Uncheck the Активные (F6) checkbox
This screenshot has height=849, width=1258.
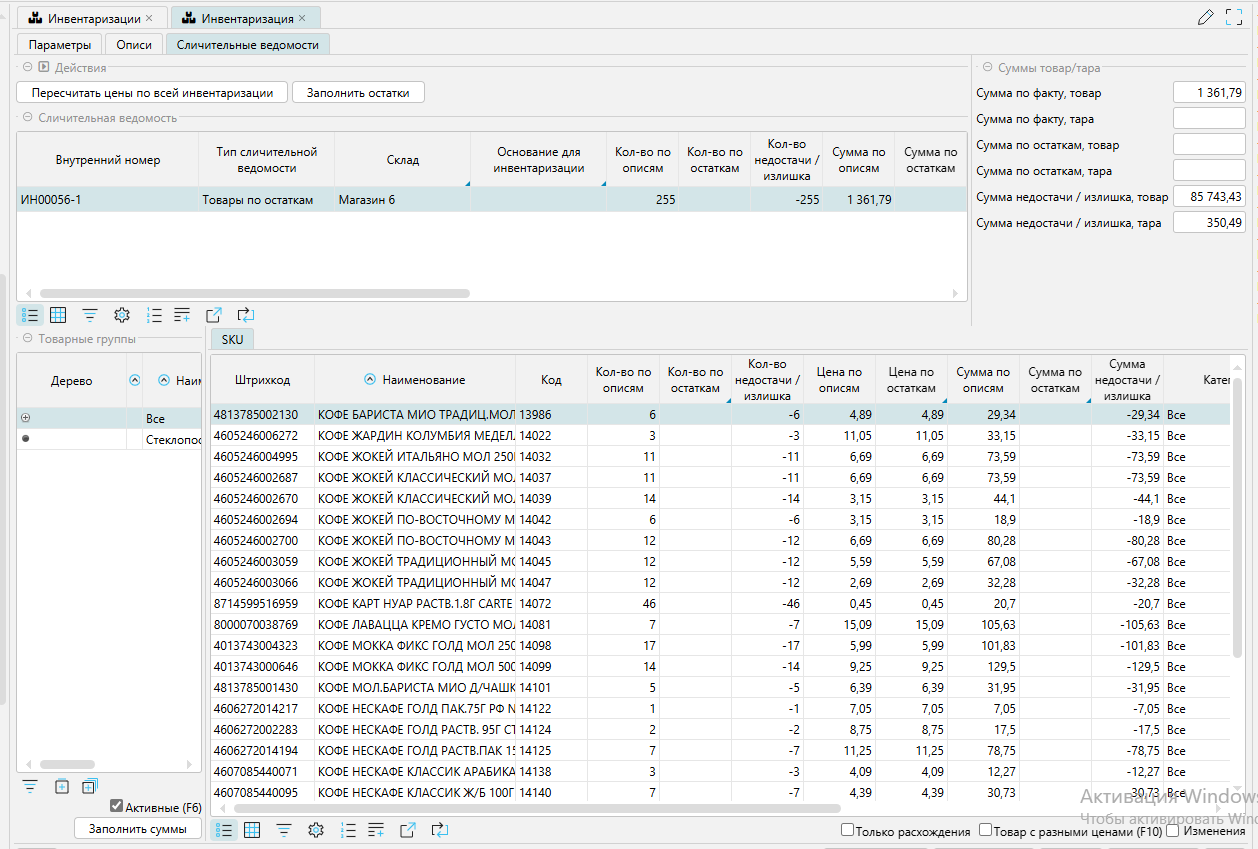pos(116,806)
